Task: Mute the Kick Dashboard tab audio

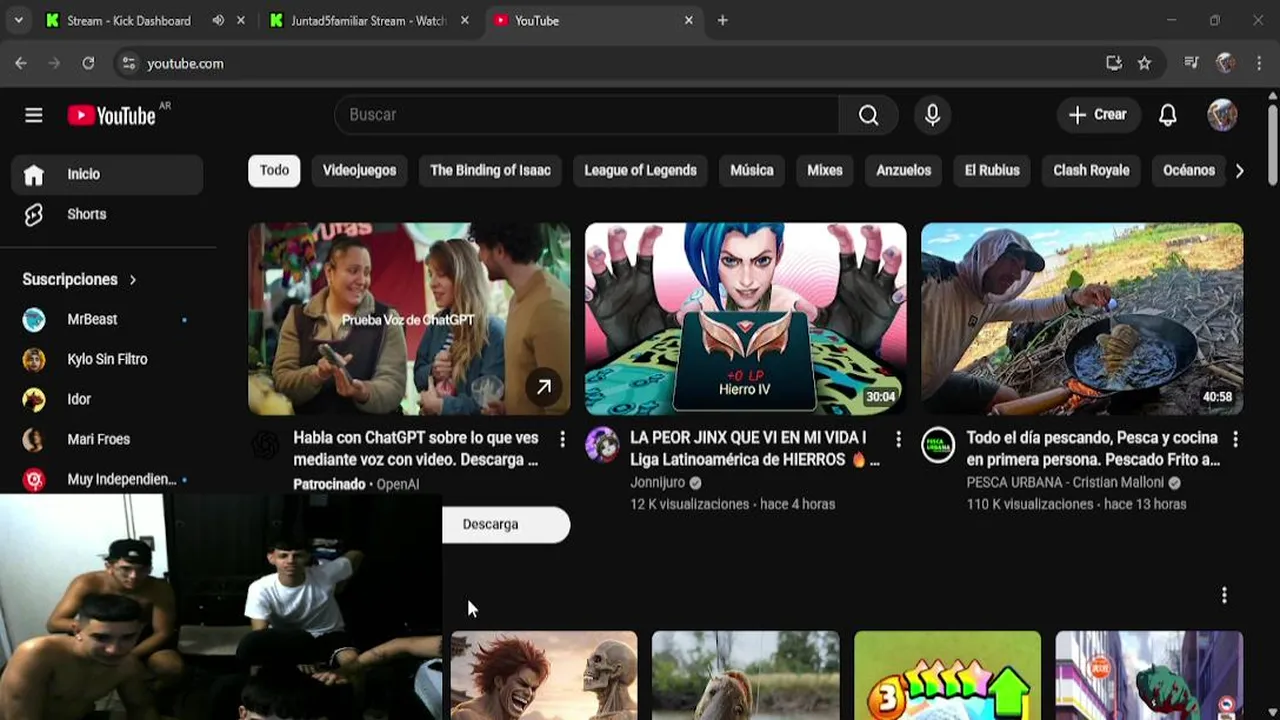Action: (218, 20)
